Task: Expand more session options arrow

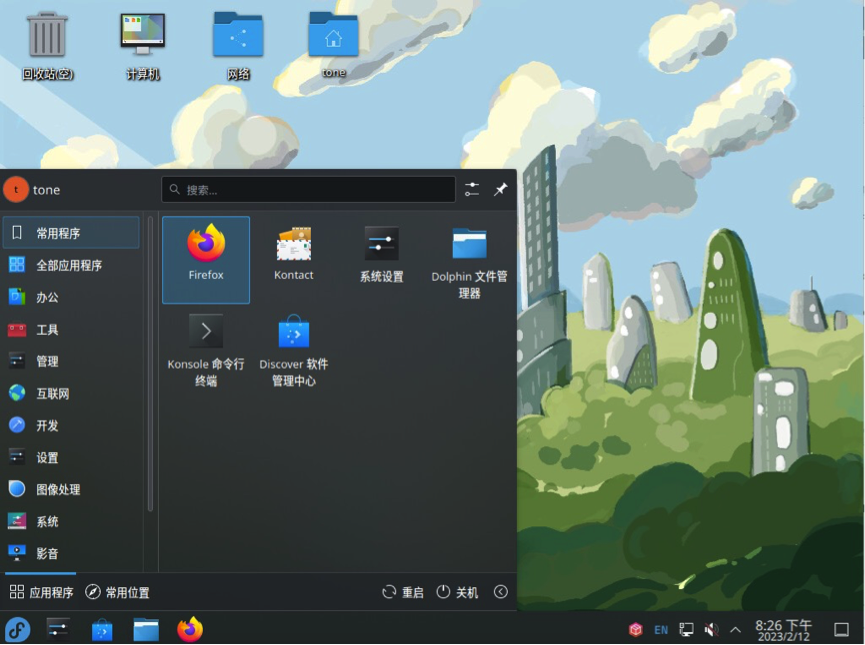Action: 501,592
